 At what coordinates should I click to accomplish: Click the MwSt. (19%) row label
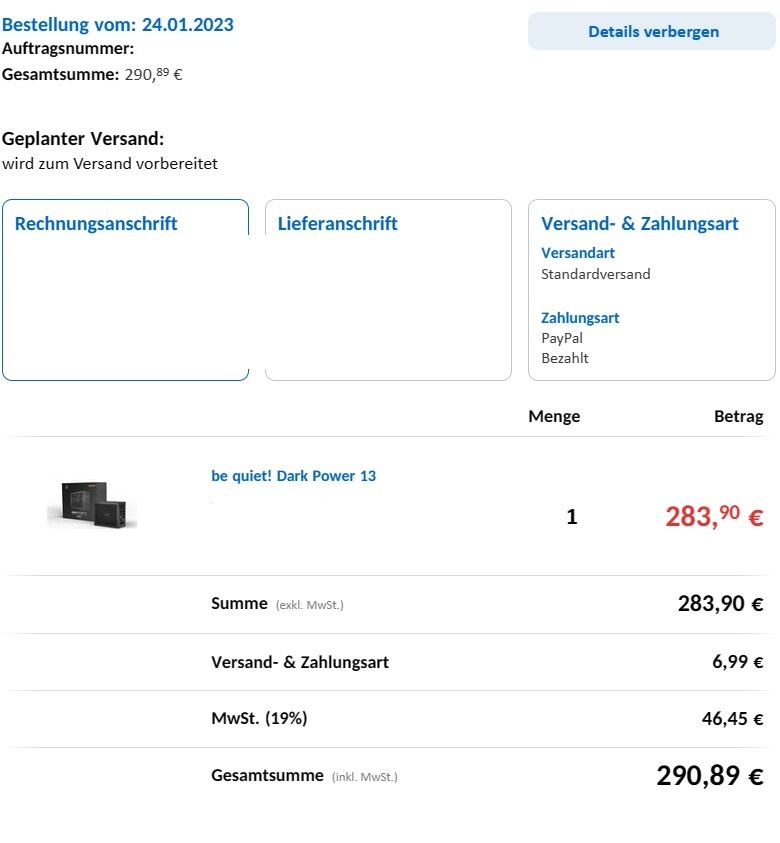coord(259,718)
